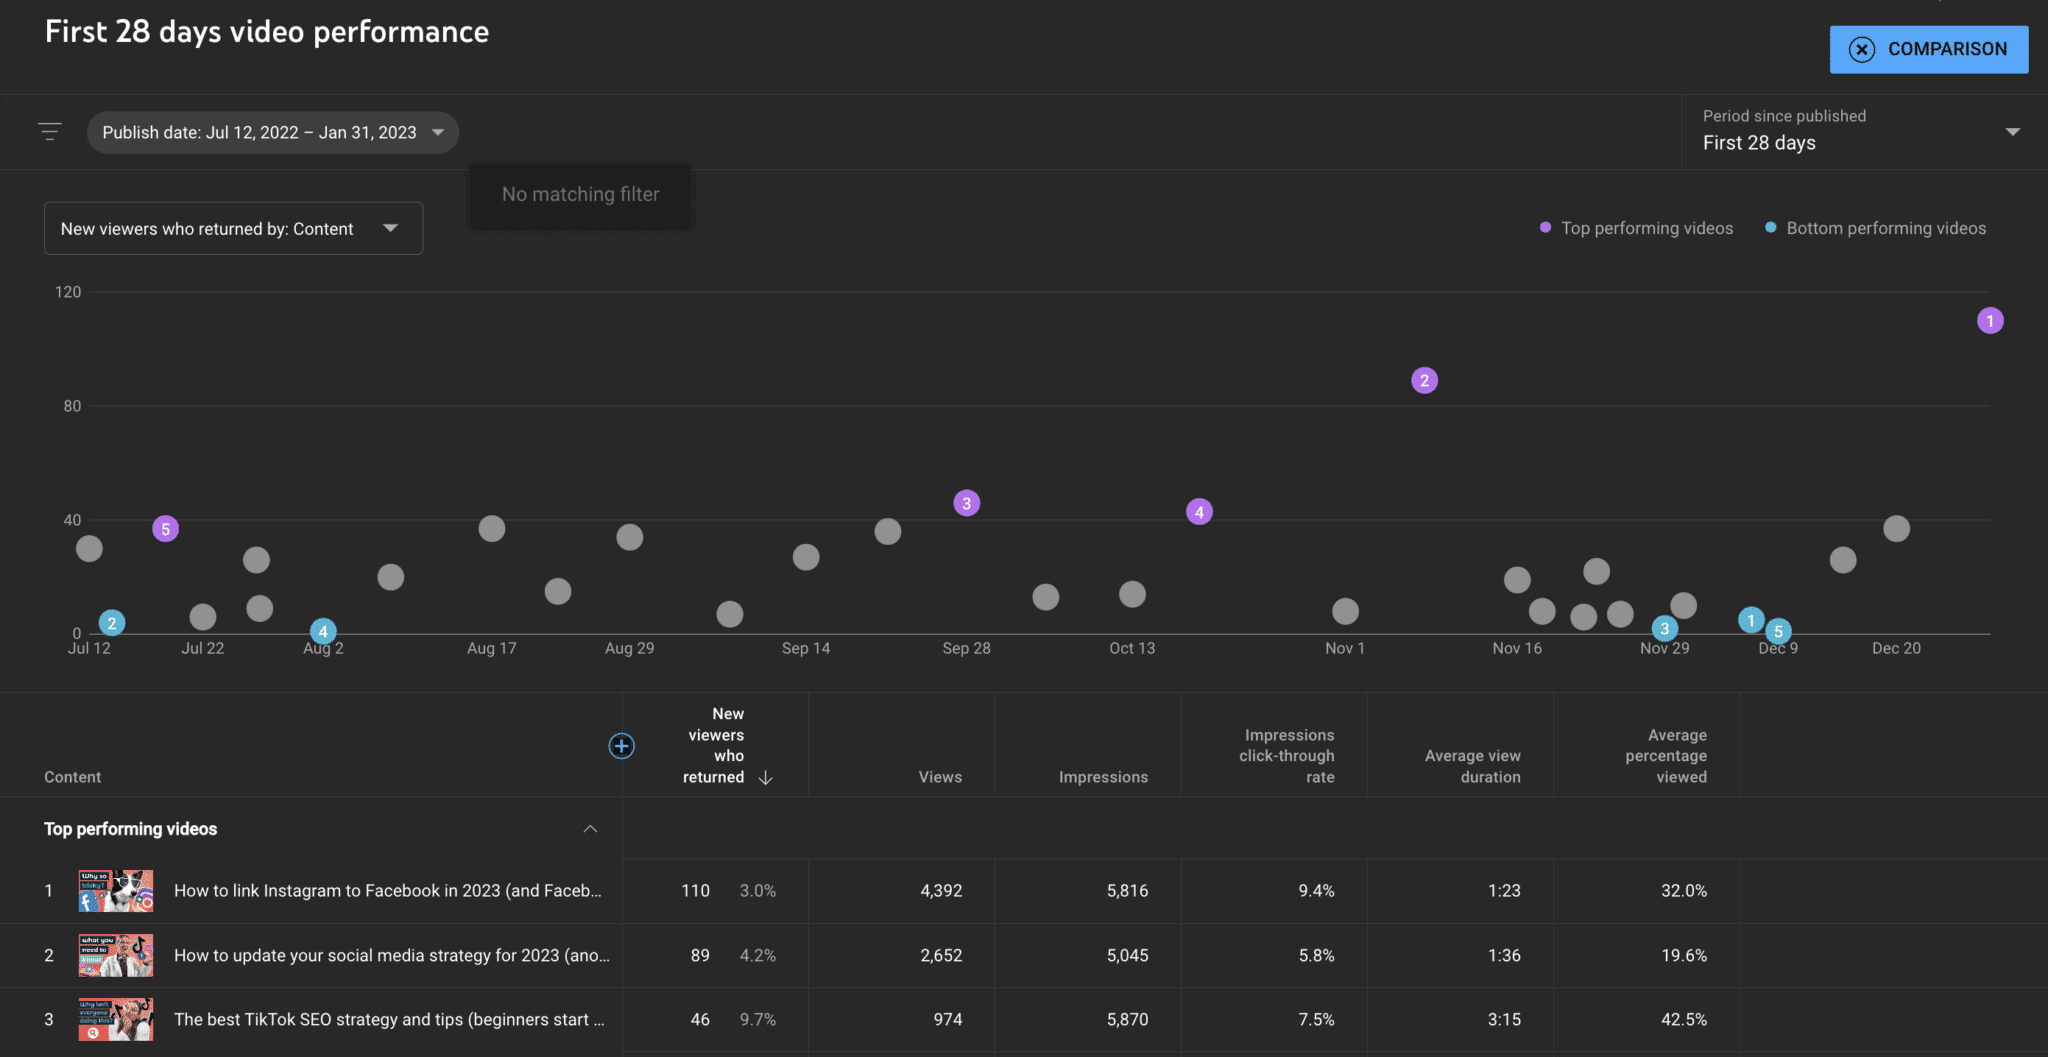
Task: Select purple marker 1 on the chart
Action: coord(1991,320)
